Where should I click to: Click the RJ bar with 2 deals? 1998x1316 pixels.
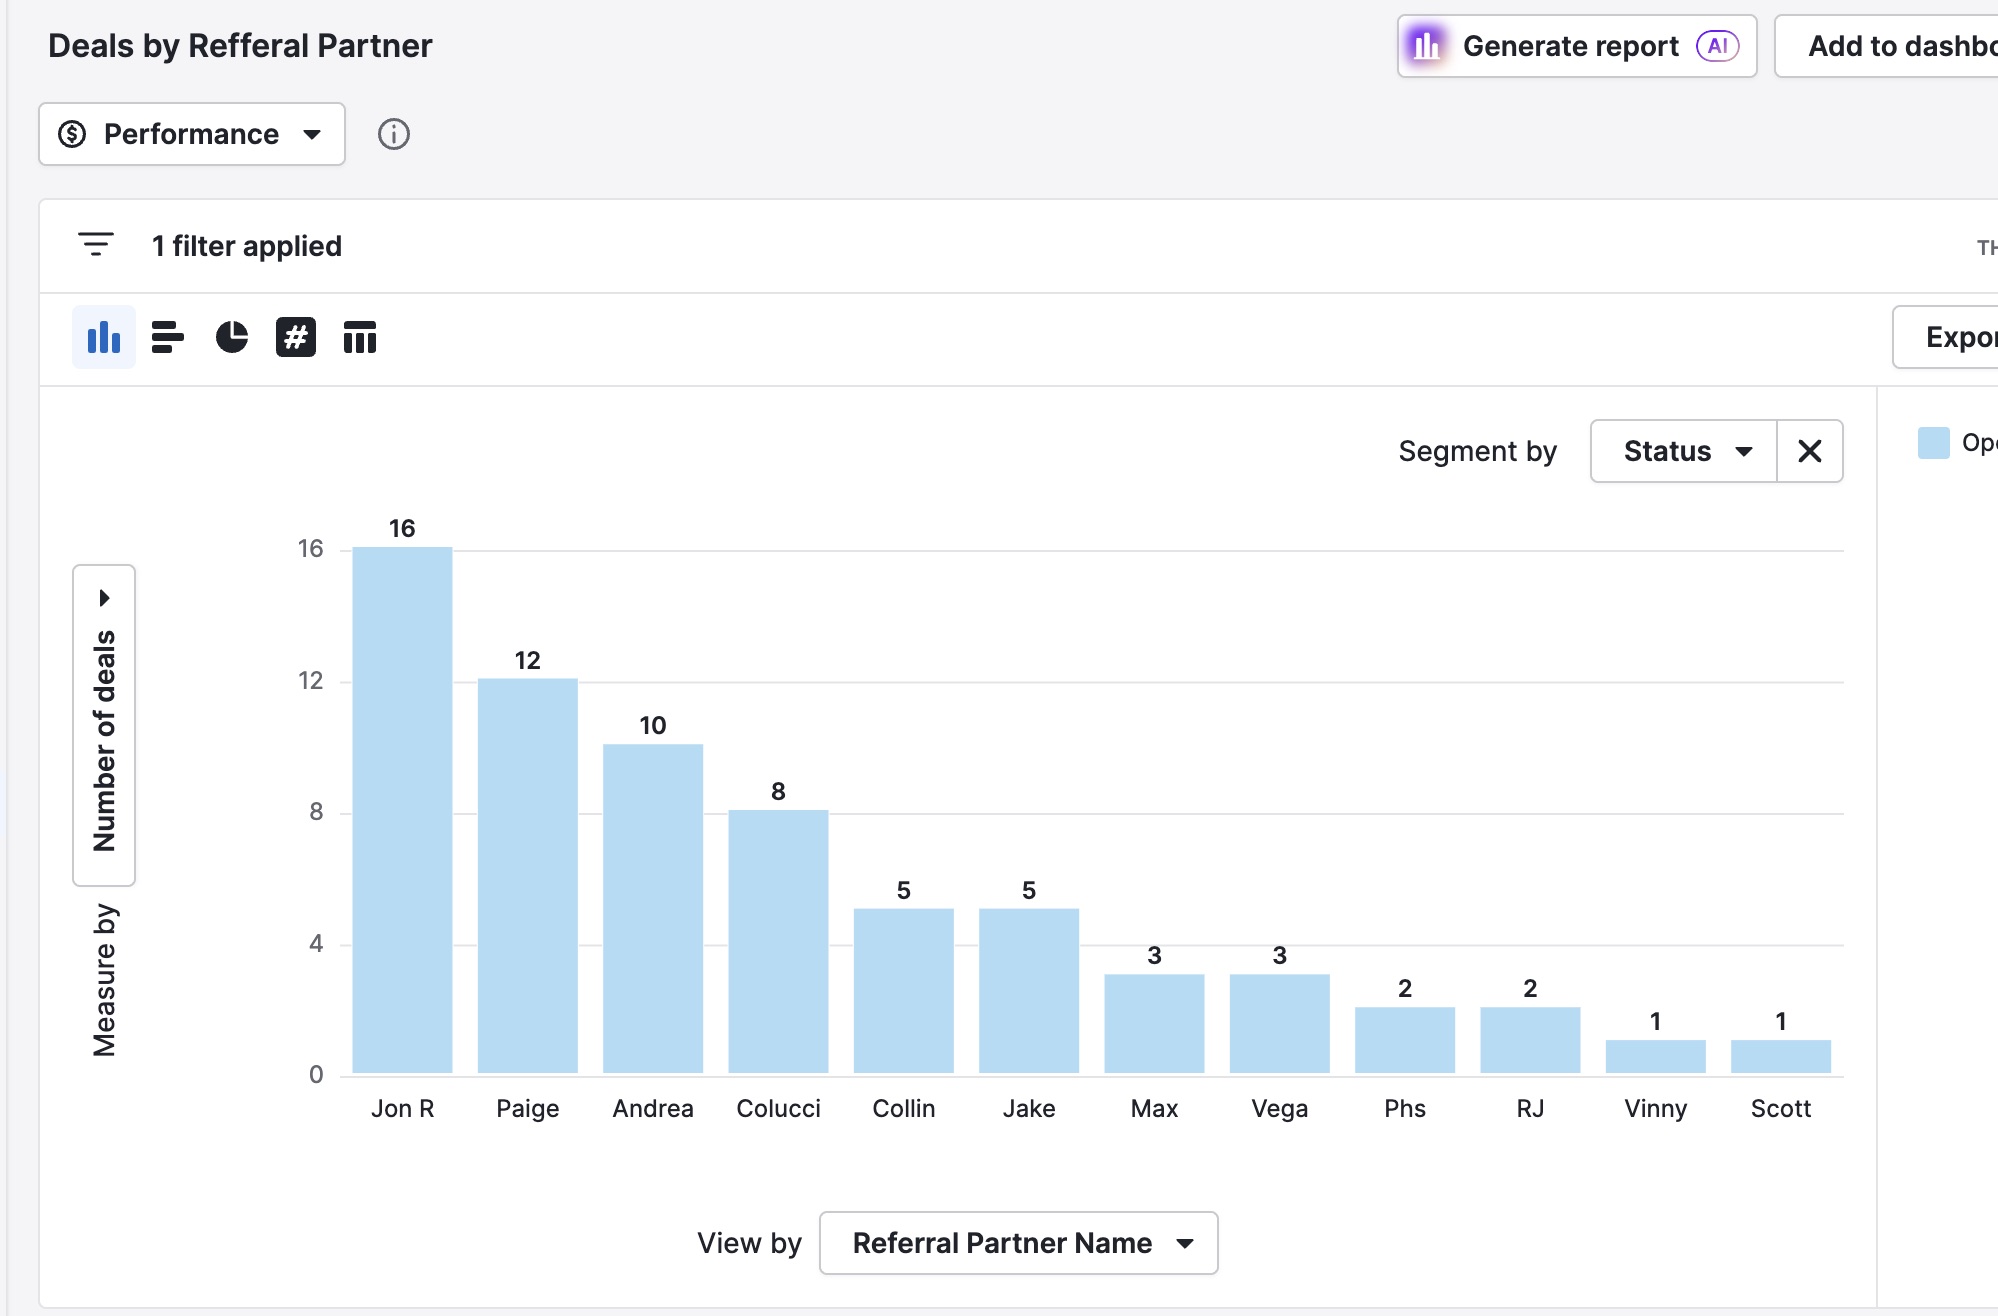click(x=1530, y=1041)
